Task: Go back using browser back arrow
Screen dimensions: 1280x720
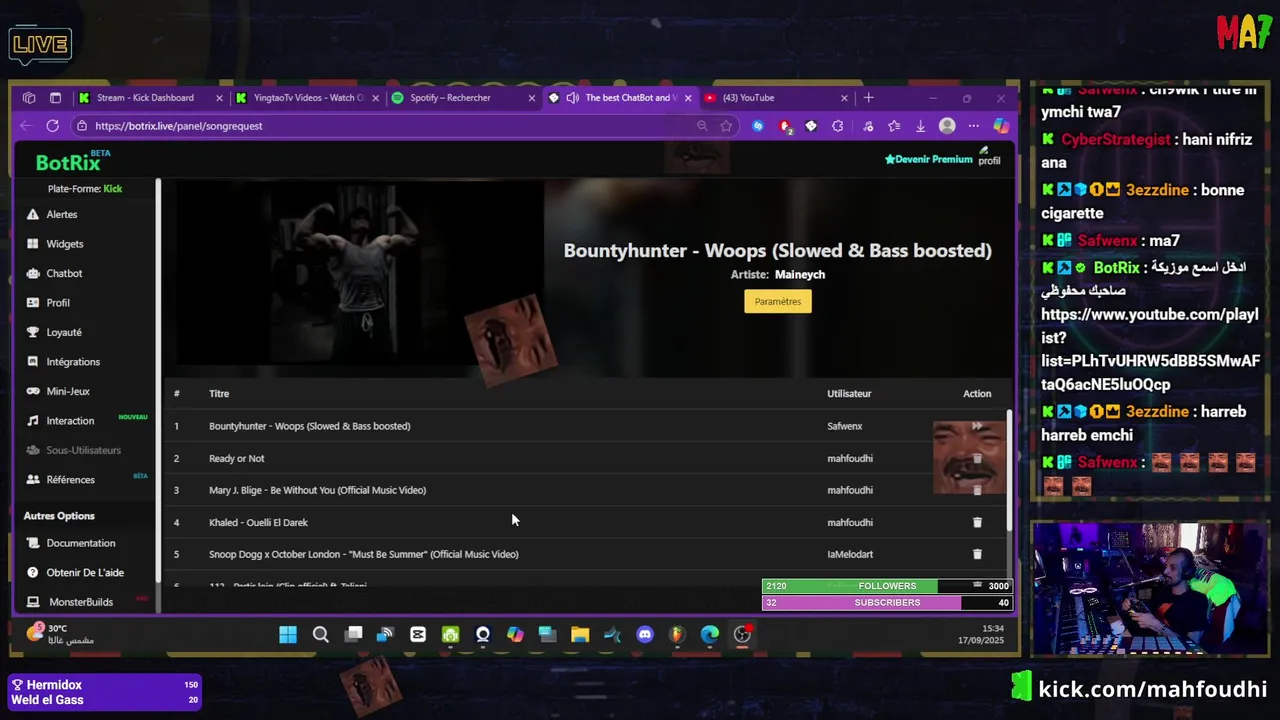Action: tap(25, 126)
